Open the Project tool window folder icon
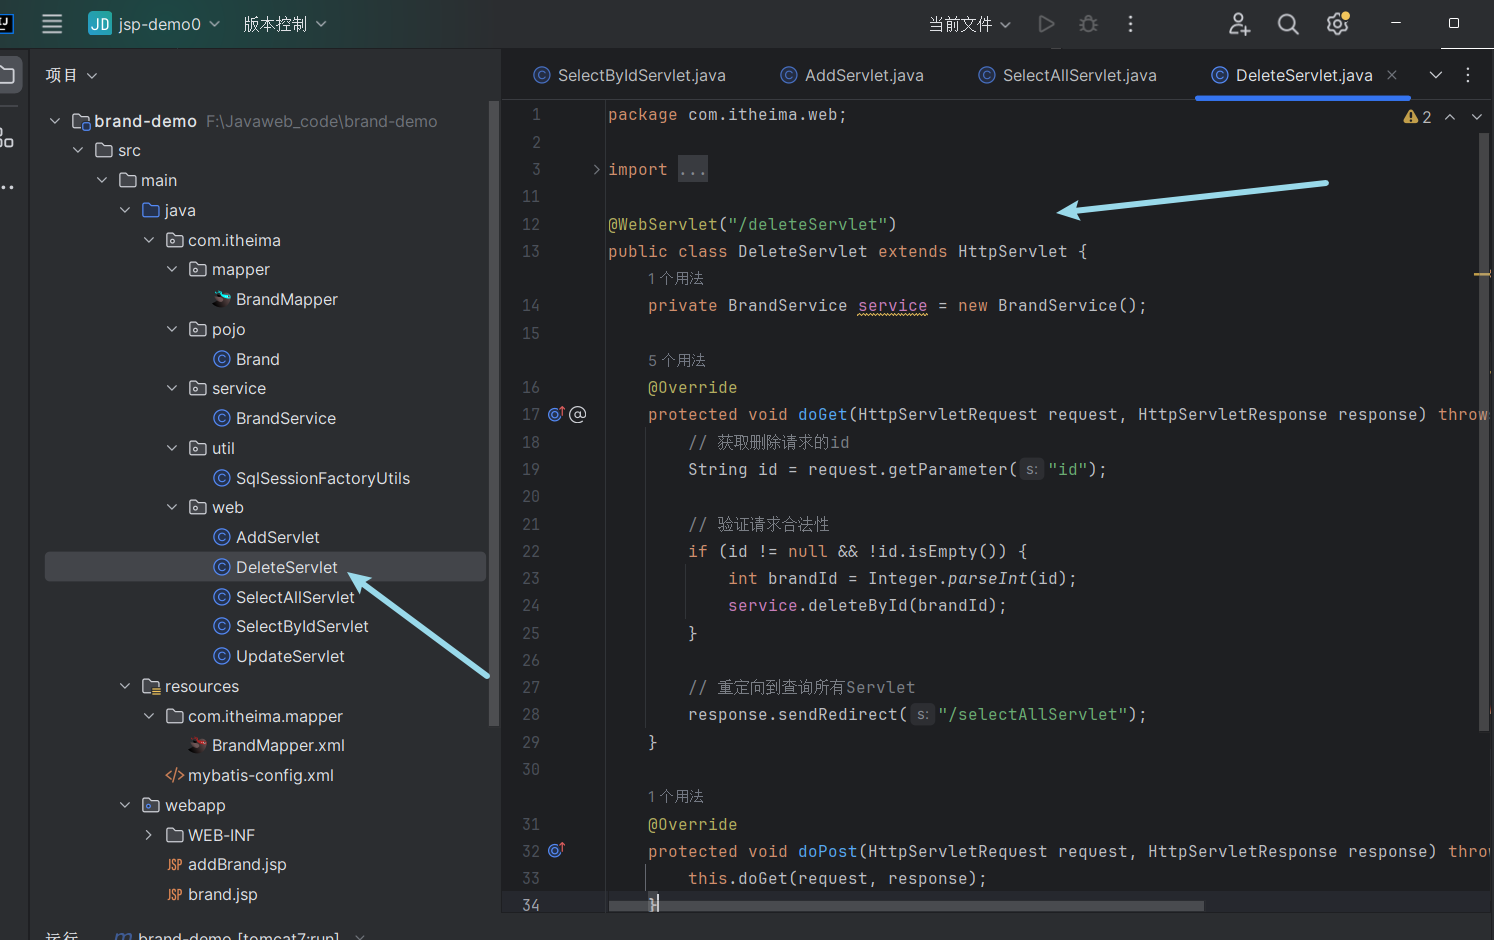Viewport: 1494px width, 940px height. [7, 75]
